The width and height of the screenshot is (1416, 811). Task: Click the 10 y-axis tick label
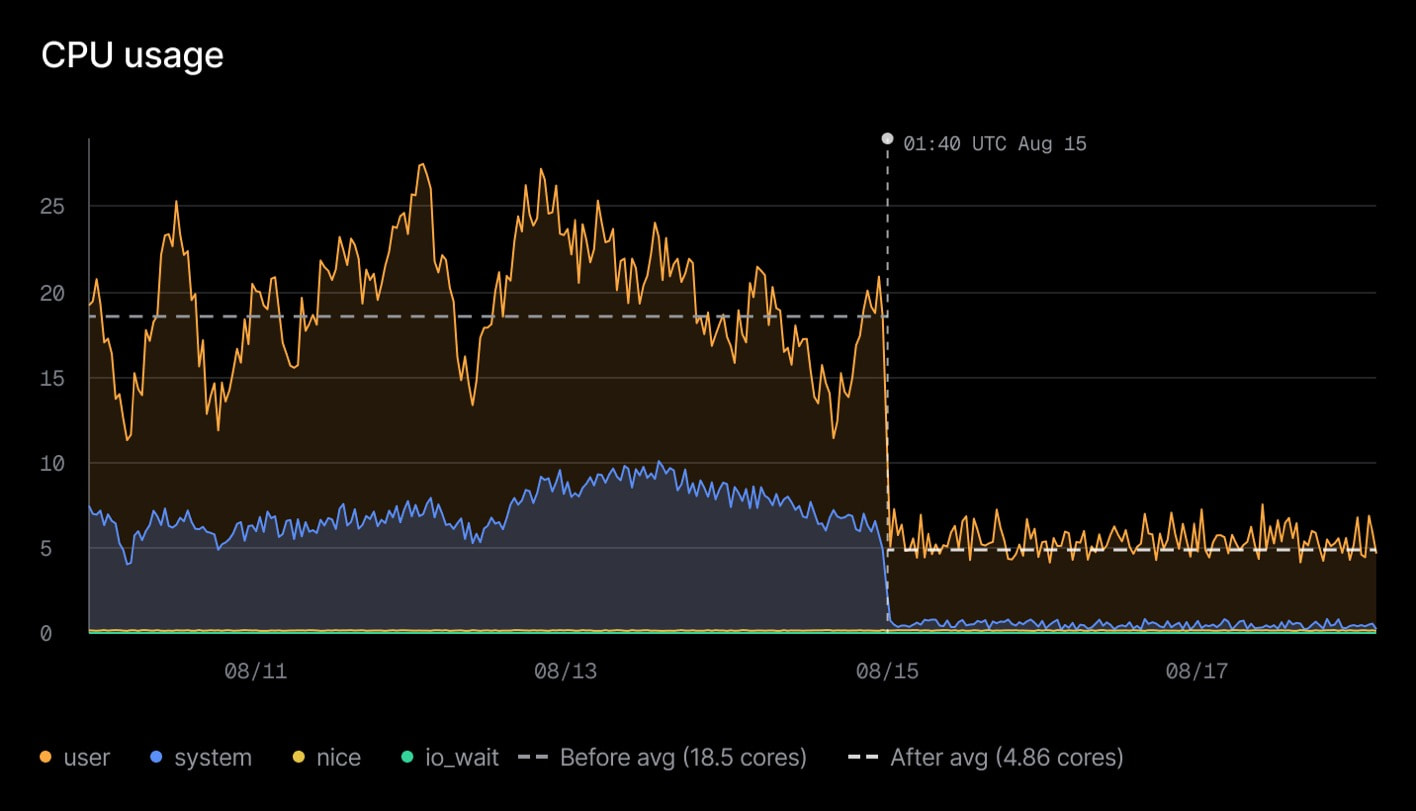(x=52, y=463)
